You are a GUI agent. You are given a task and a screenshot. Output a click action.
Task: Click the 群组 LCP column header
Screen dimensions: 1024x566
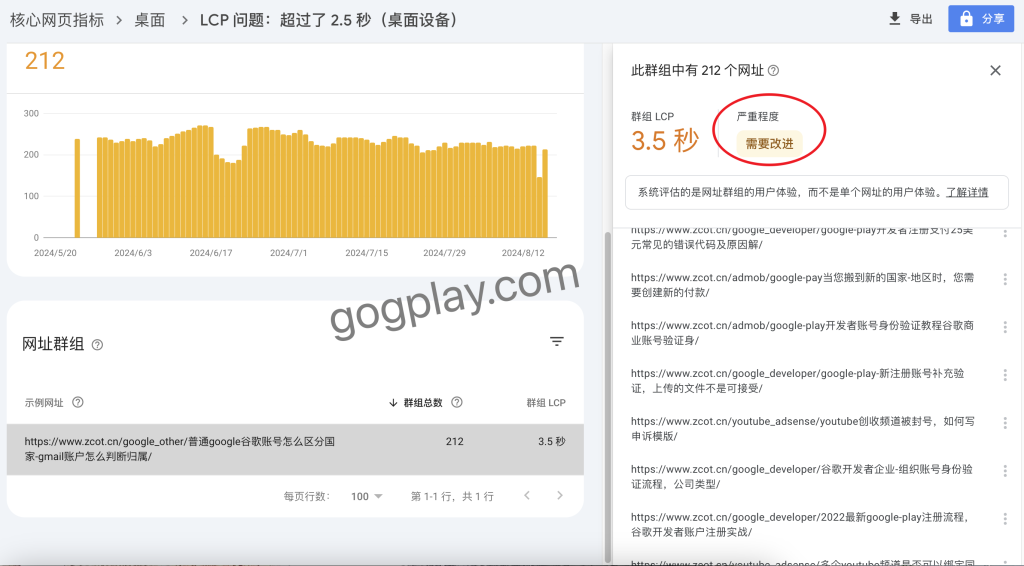(x=546, y=403)
